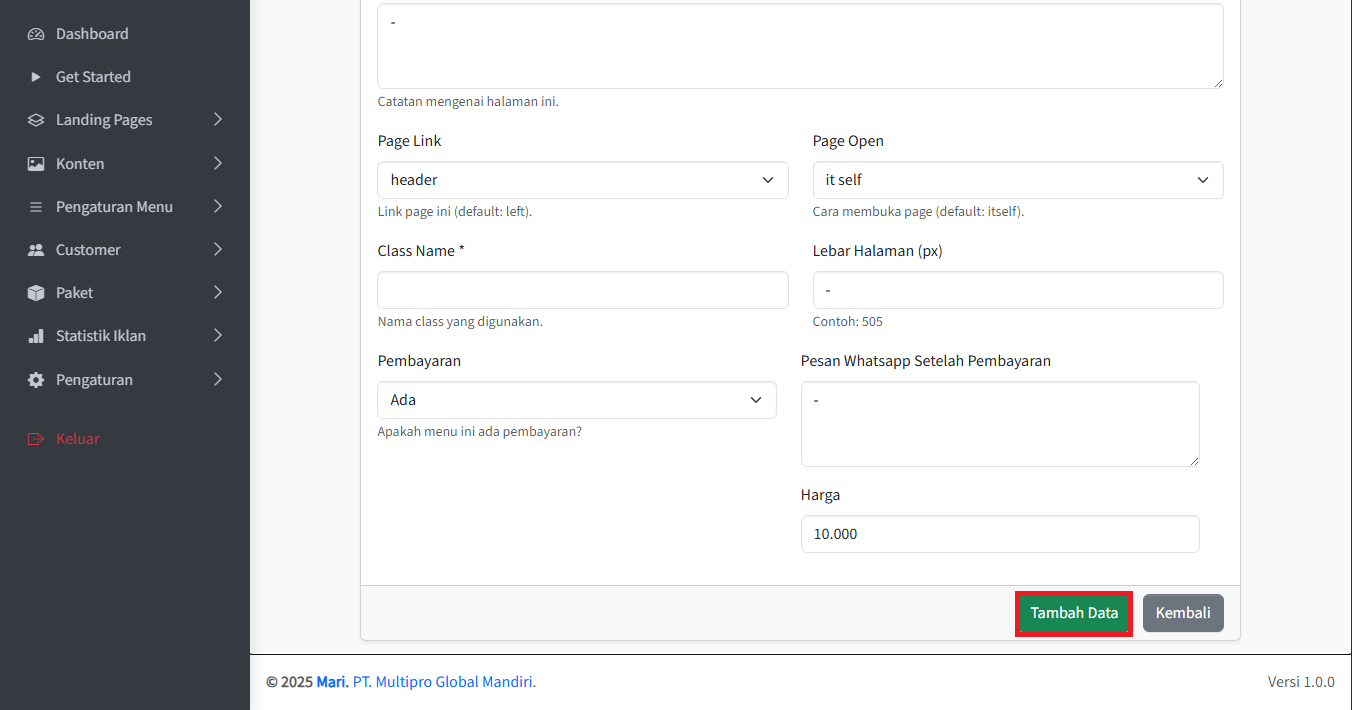Image resolution: width=1352 pixels, height=710 pixels.
Task: Click the Paket box icon
Action: click(x=36, y=293)
